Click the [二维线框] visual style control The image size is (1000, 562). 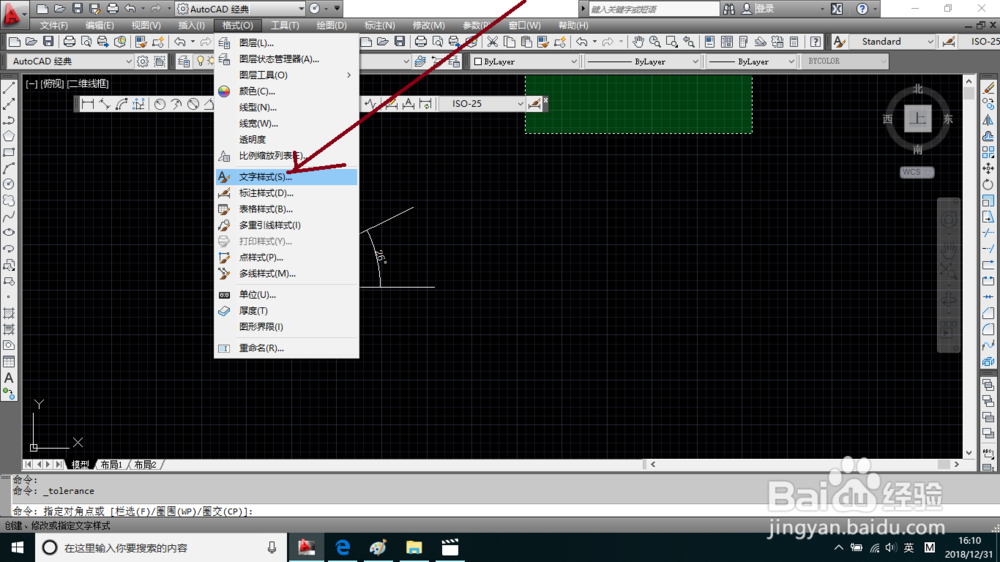point(88,84)
